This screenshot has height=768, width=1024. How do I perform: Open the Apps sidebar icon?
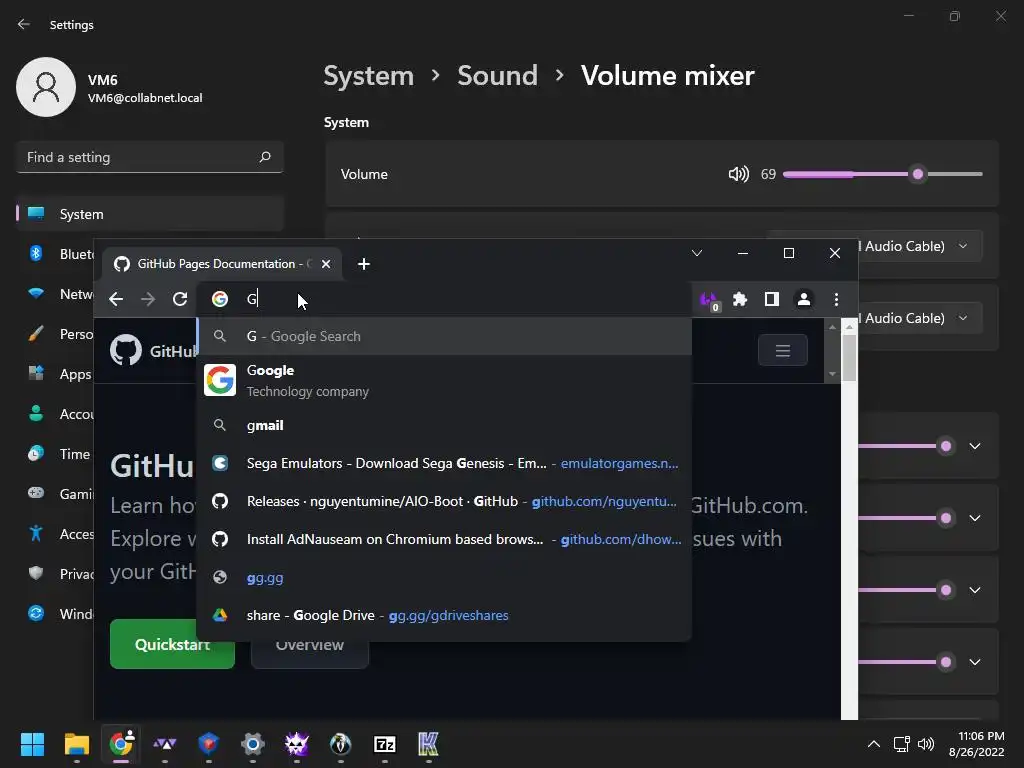(36, 374)
